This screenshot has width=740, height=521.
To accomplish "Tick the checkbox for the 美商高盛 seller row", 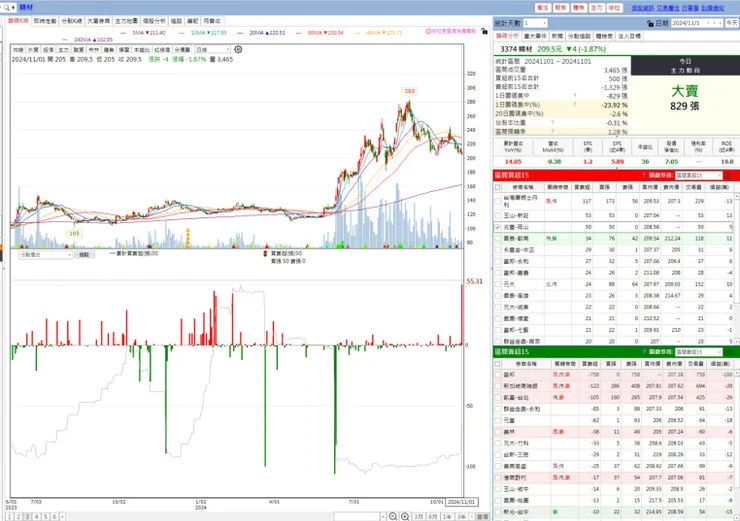I will [x=497, y=466].
